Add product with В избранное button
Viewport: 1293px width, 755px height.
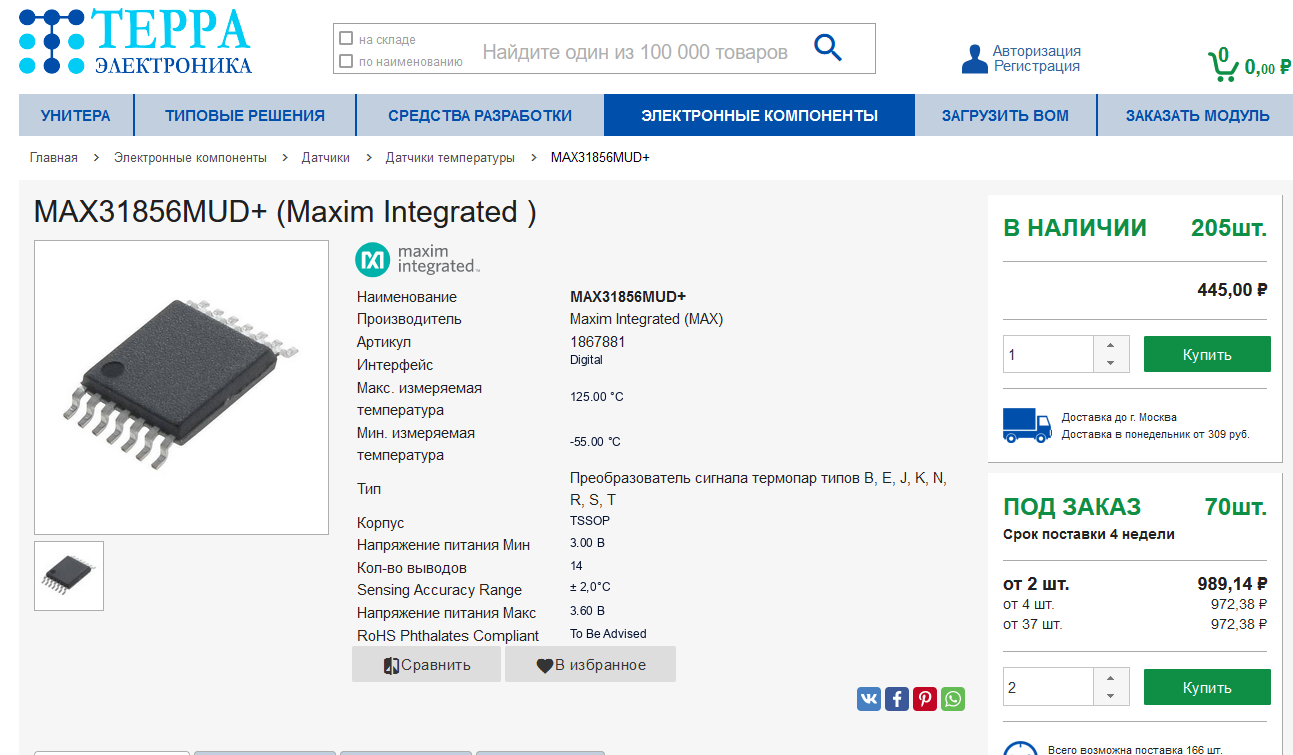[590, 664]
